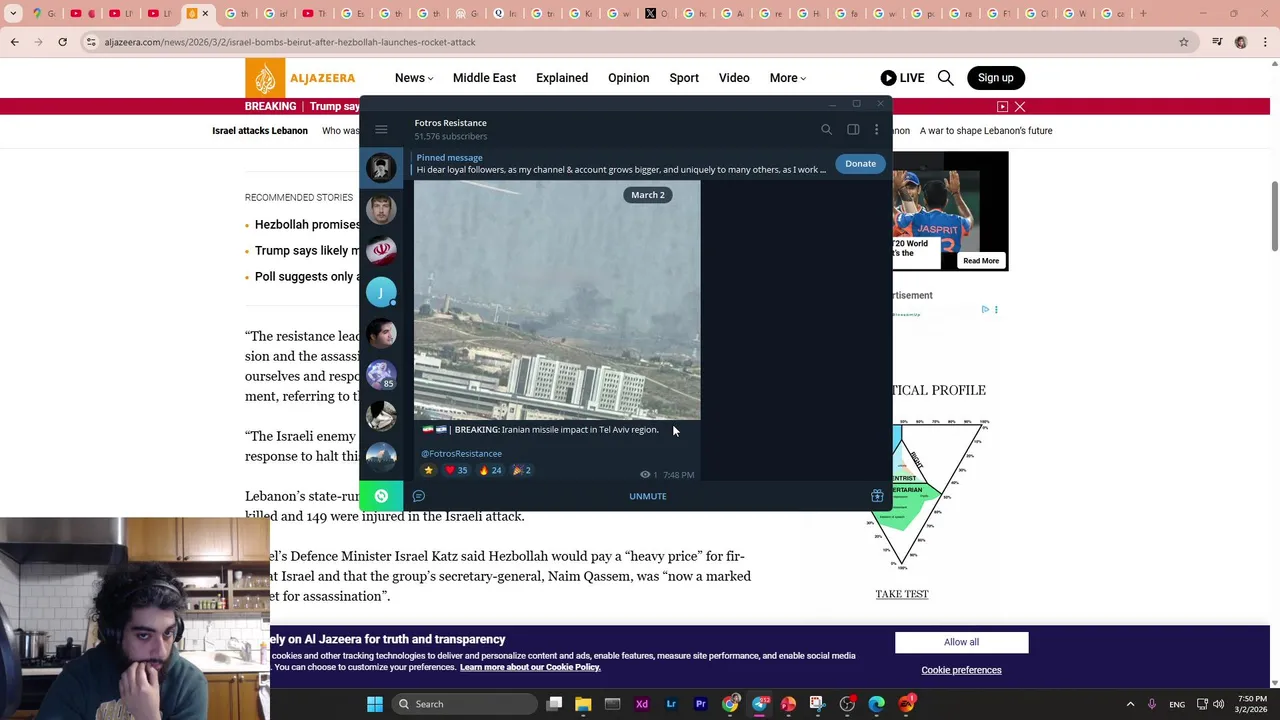Open the AdChoices icon near the advertisement
The width and height of the screenshot is (1280, 720).
[x=985, y=309]
